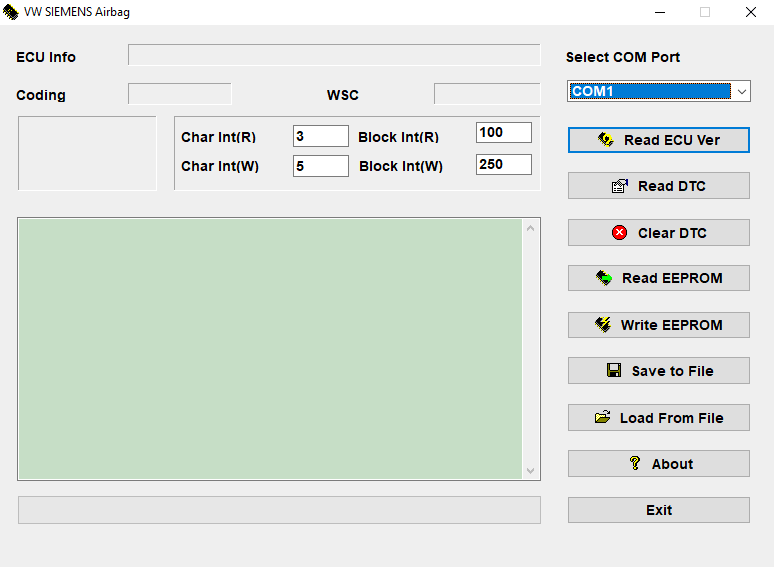Click the Write EEPROM chip icon
This screenshot has height=567, width=774.
pos(603,324)
